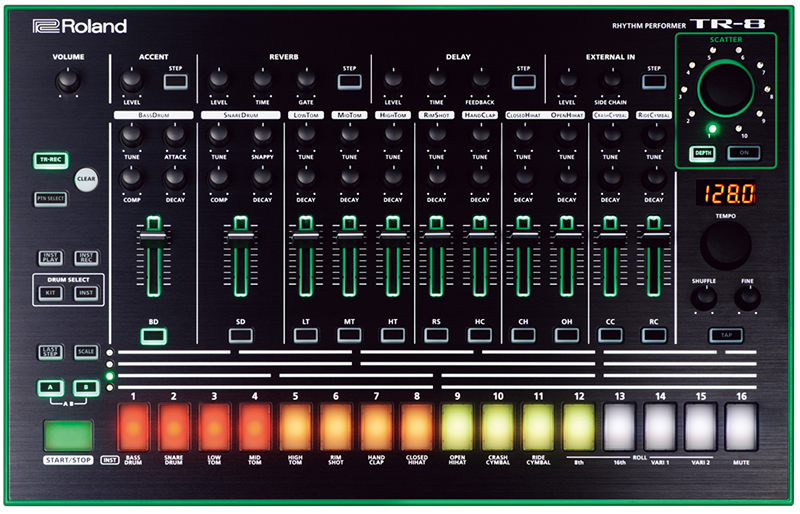Screen dimensions: 800x514
Task: Click the SCALE button
Action: coord(86,352)
